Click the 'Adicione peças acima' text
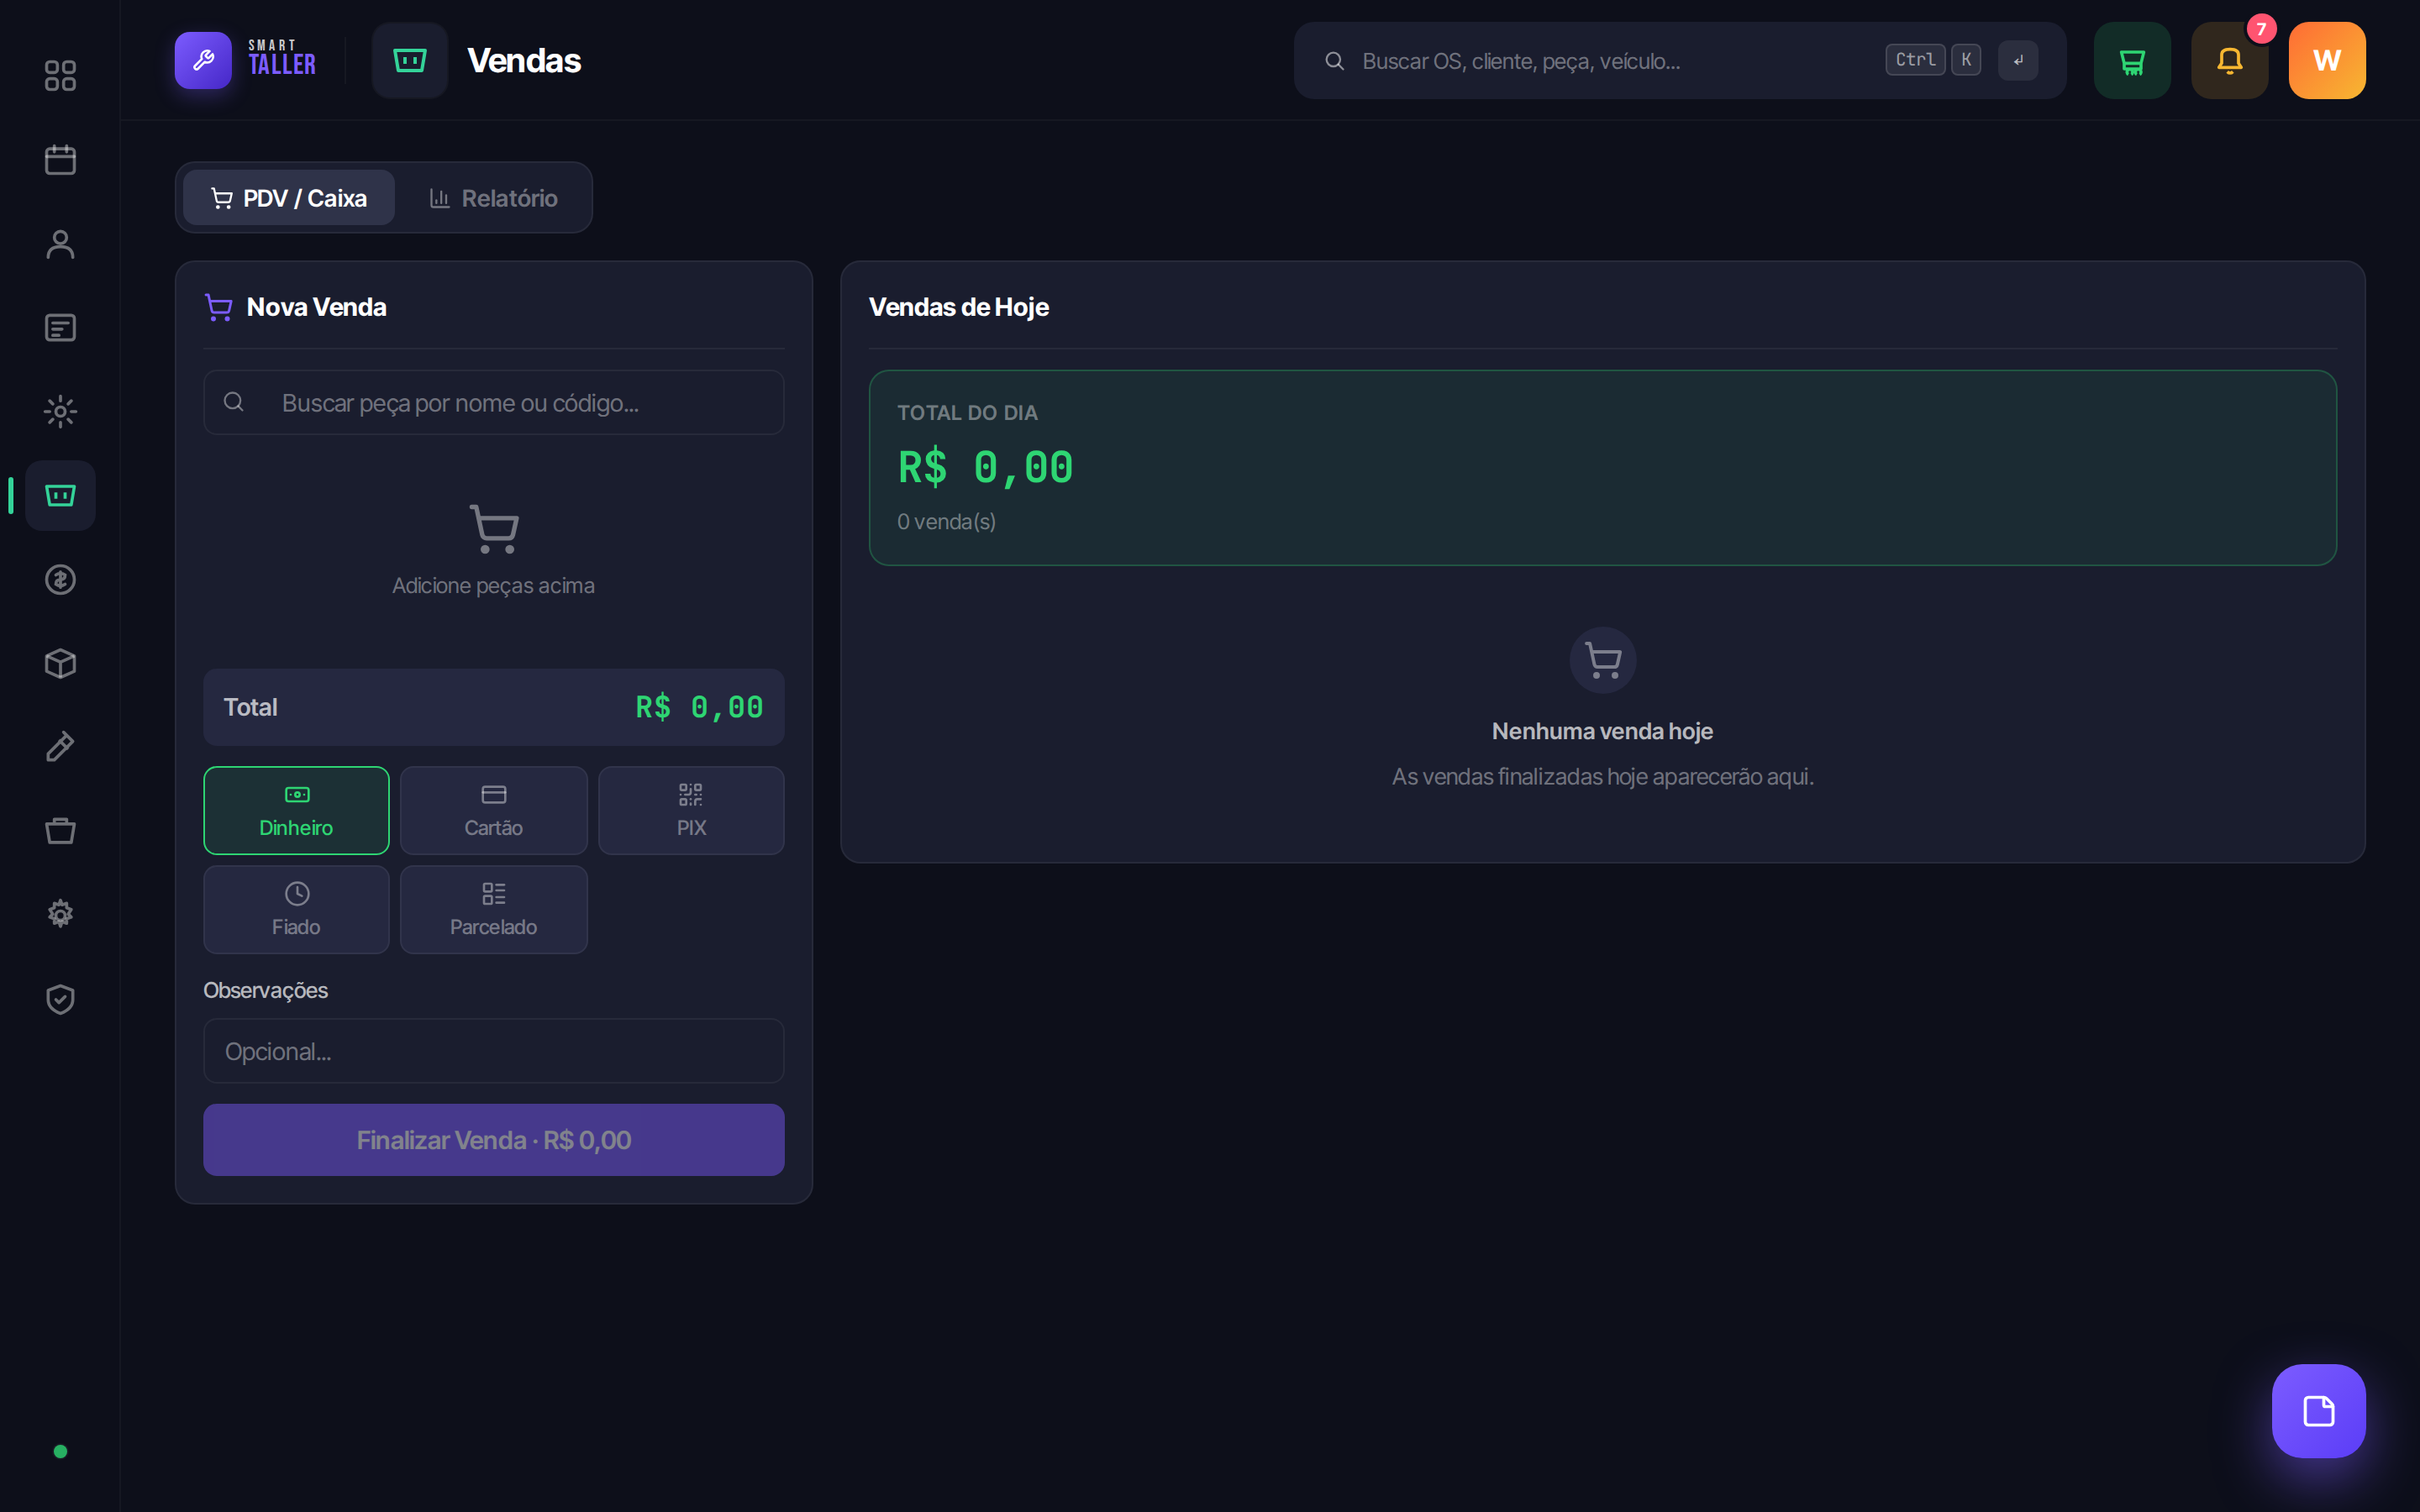Viewport: 2420px width, 1512px height. pos(494,586)
